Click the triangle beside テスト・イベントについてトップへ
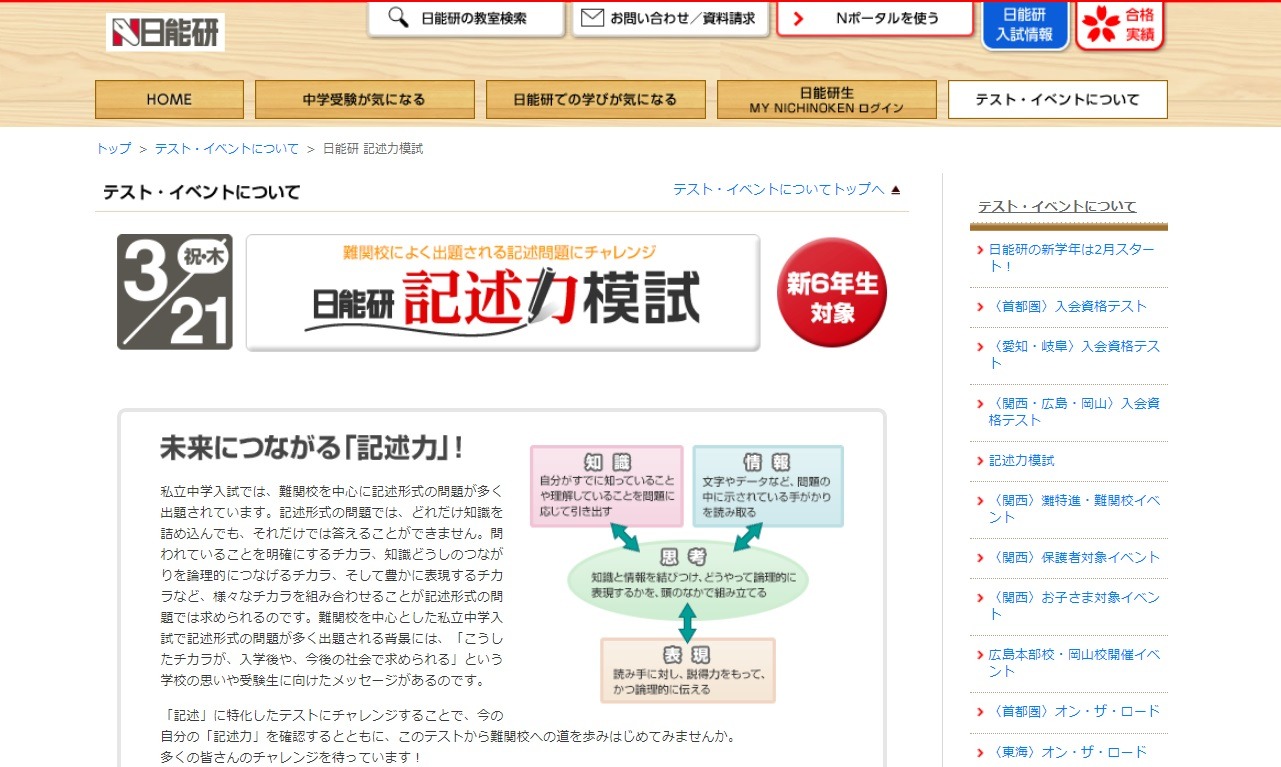 895,189
